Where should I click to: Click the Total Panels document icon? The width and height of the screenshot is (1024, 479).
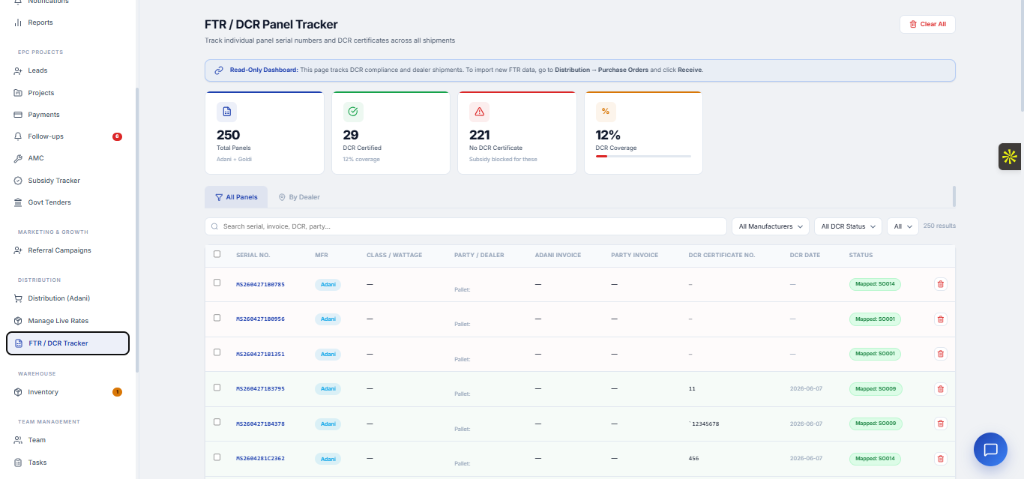tap(227, 112)
